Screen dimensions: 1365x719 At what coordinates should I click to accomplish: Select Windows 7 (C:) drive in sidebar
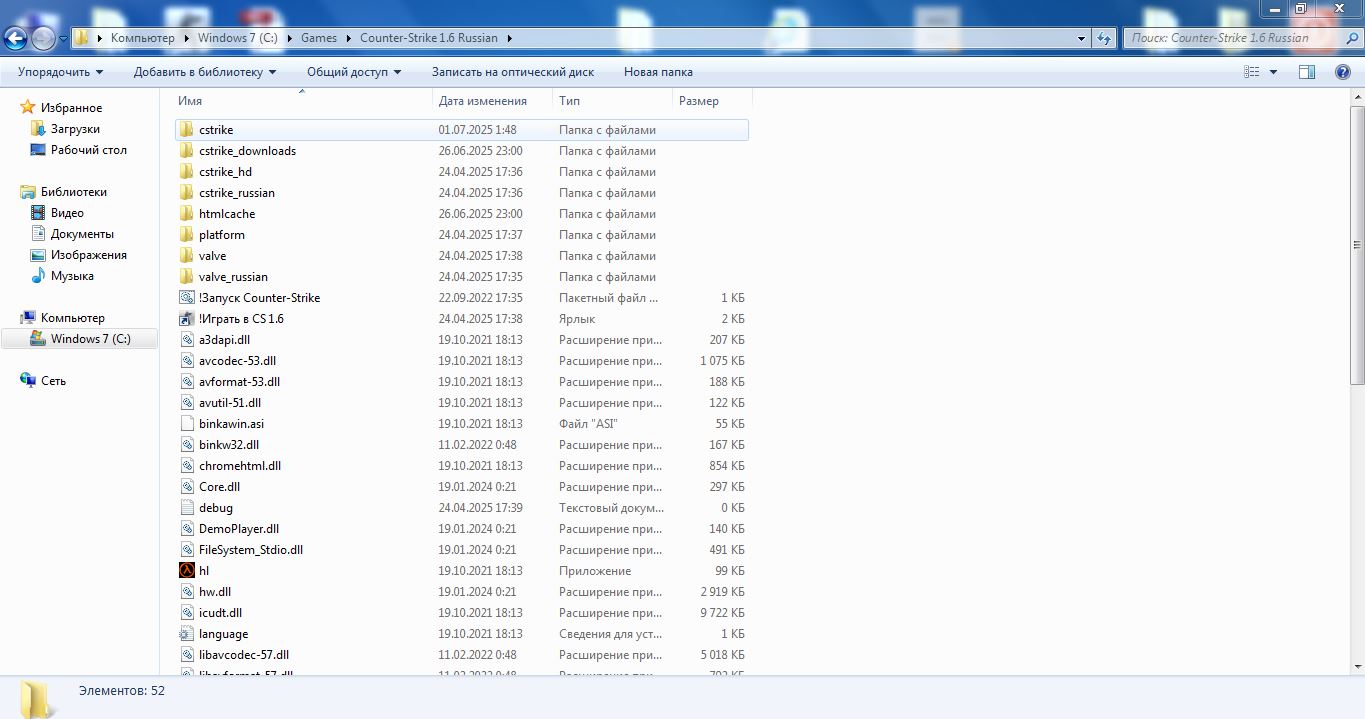tap(80, 339)
